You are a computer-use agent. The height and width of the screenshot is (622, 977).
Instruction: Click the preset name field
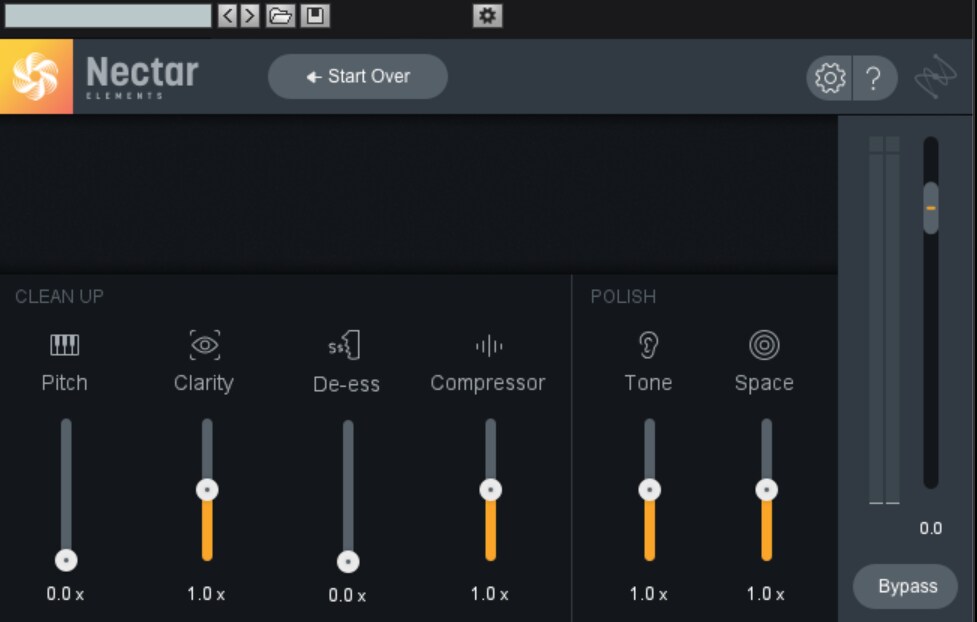click(x=108, y=16)
